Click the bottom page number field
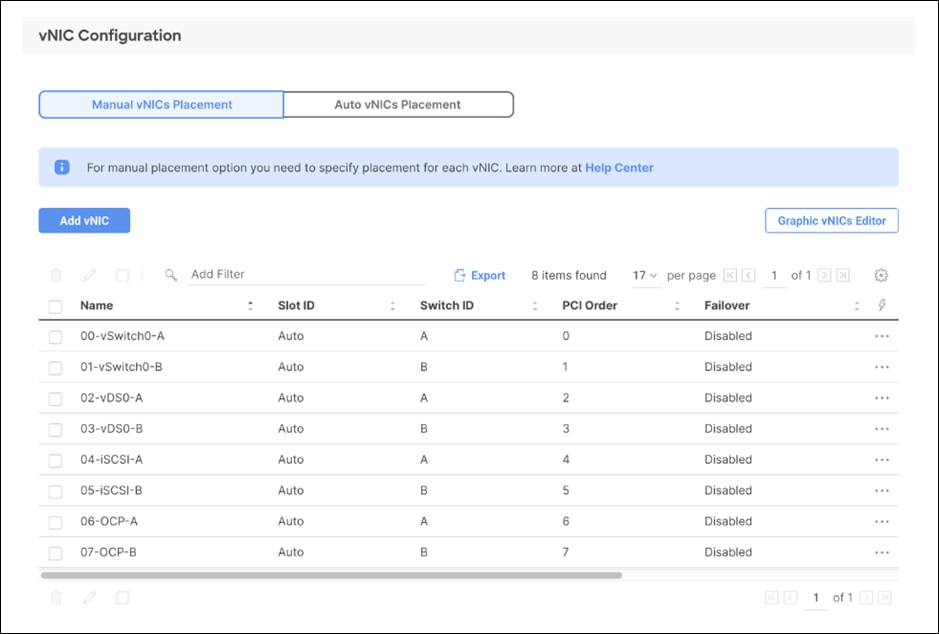 pos(816,597)
